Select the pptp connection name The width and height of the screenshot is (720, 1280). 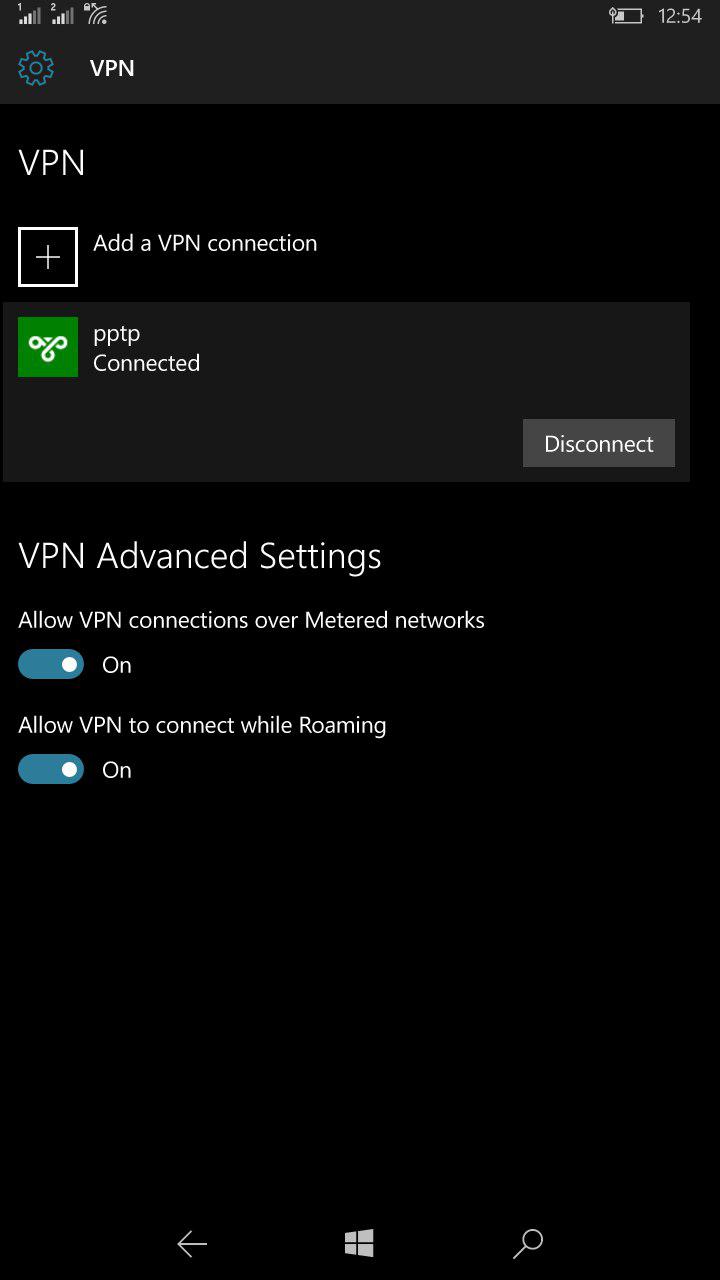point(117,334)
